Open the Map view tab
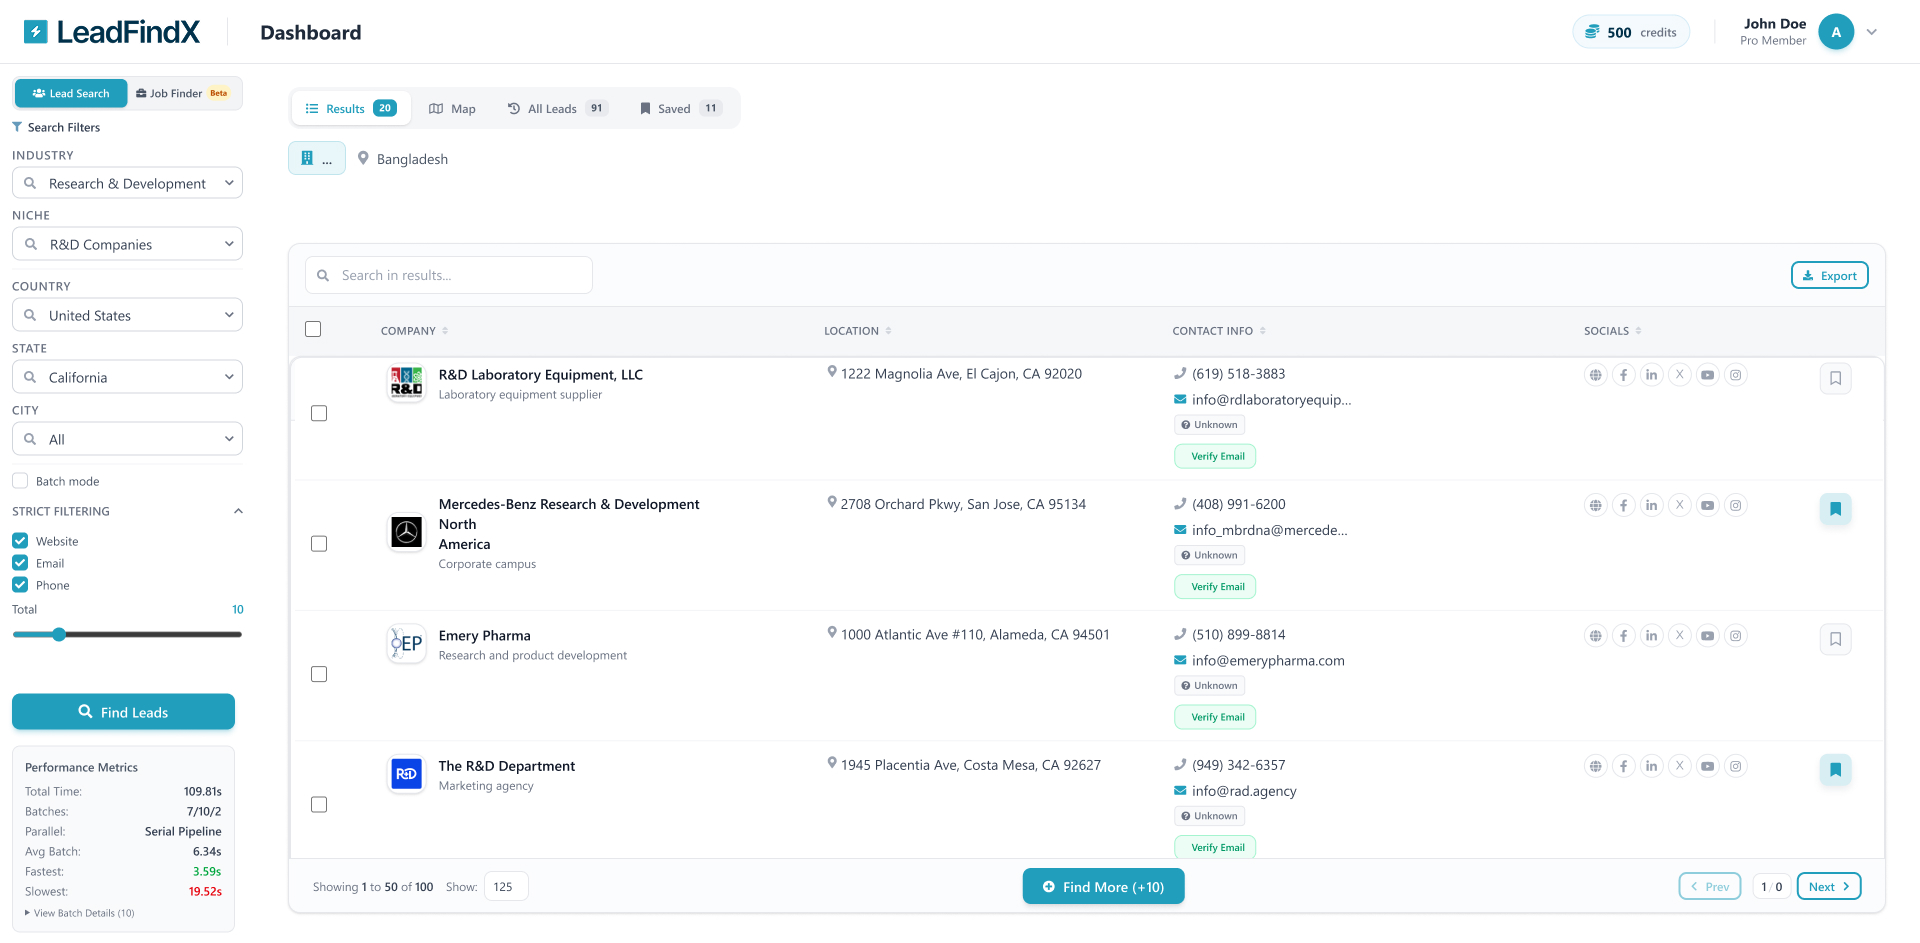The width and height of the screenshot is (1920, 943). pos(452,108)
